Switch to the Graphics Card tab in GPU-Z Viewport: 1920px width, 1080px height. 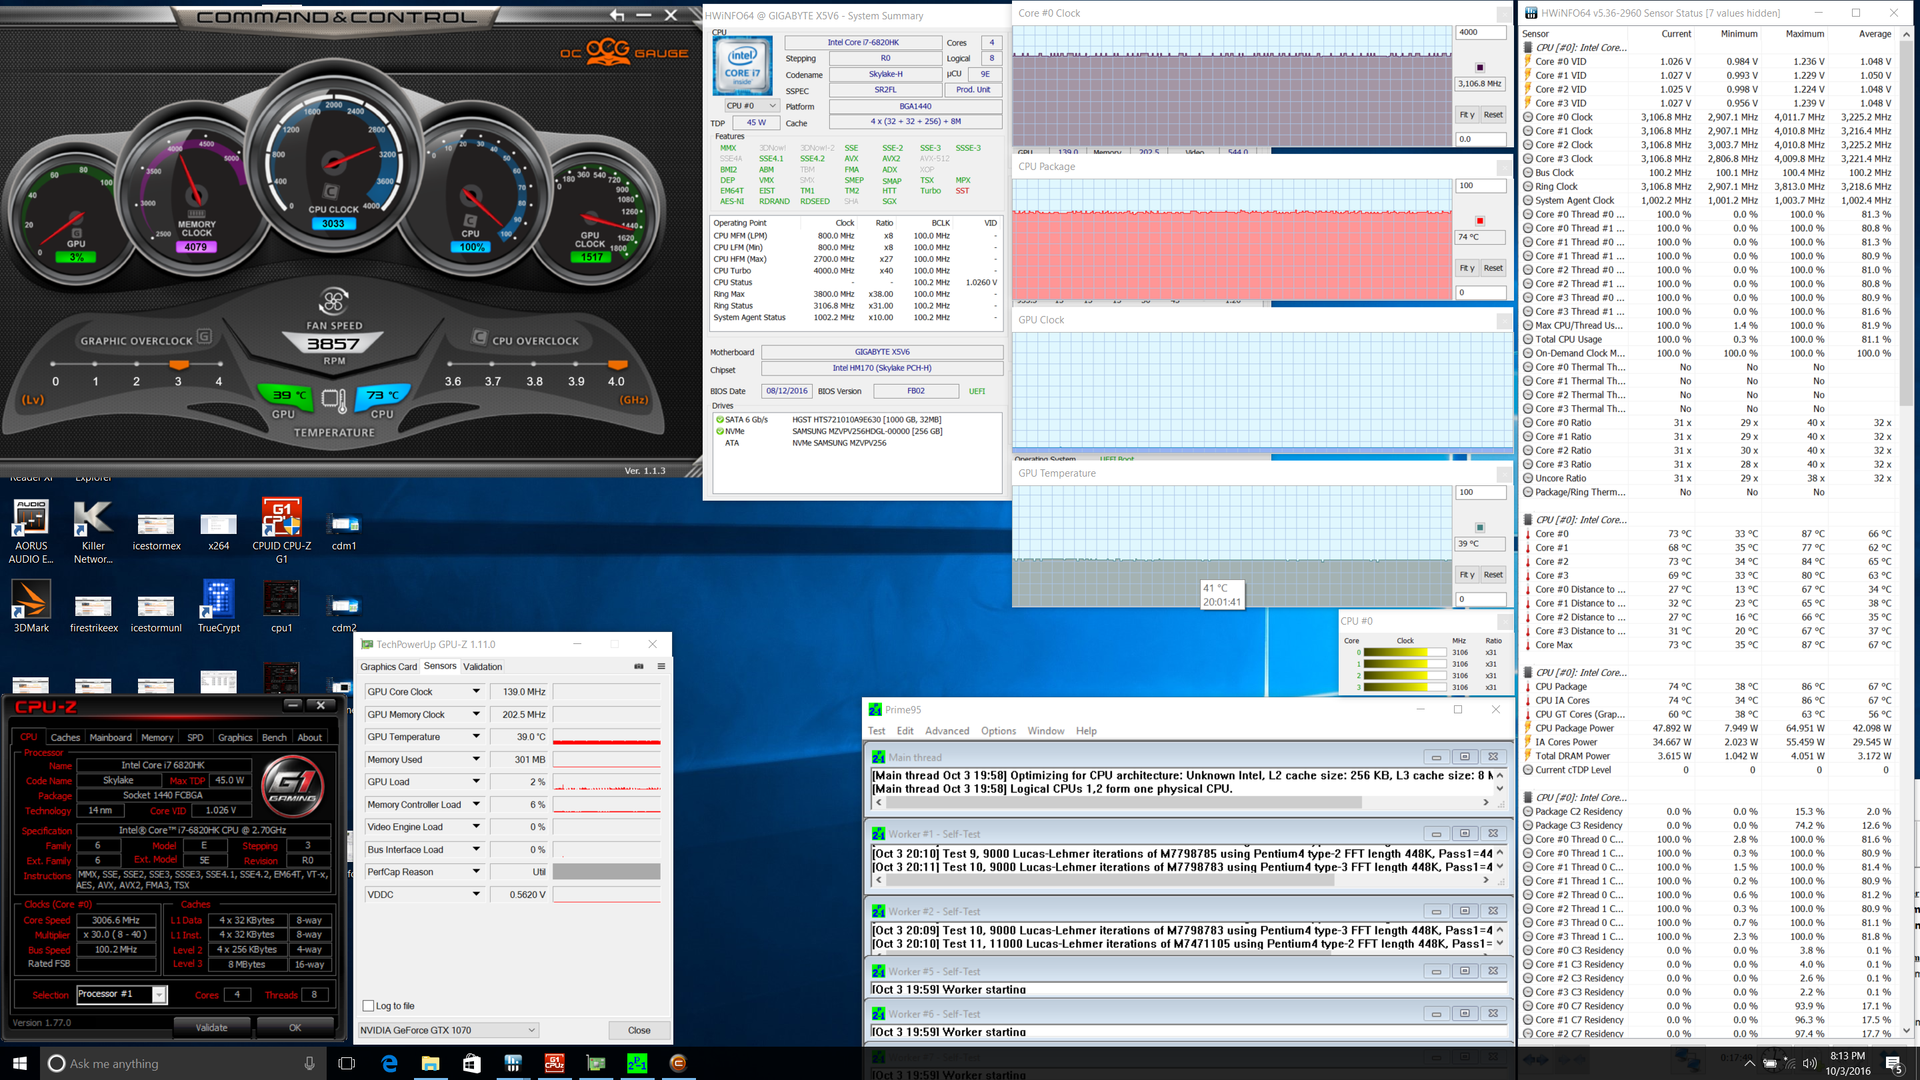[388, 667]
